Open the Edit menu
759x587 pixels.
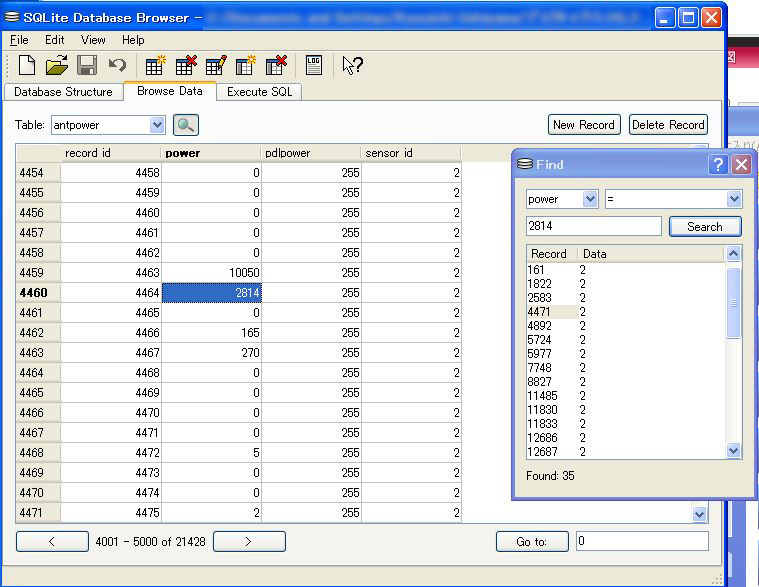[55, 40]
